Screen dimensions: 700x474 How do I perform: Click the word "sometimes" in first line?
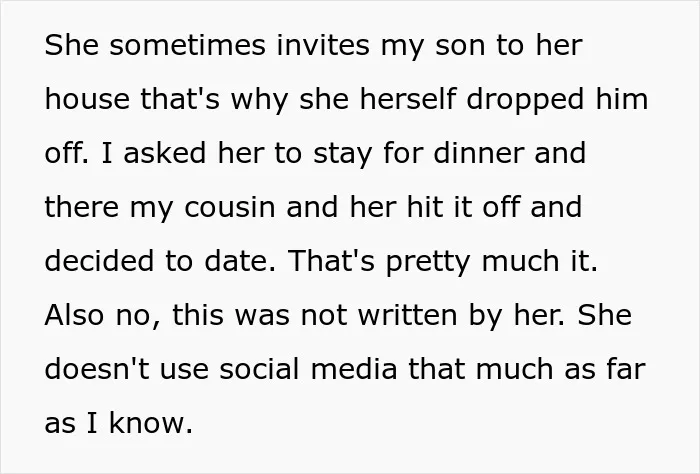188,45
